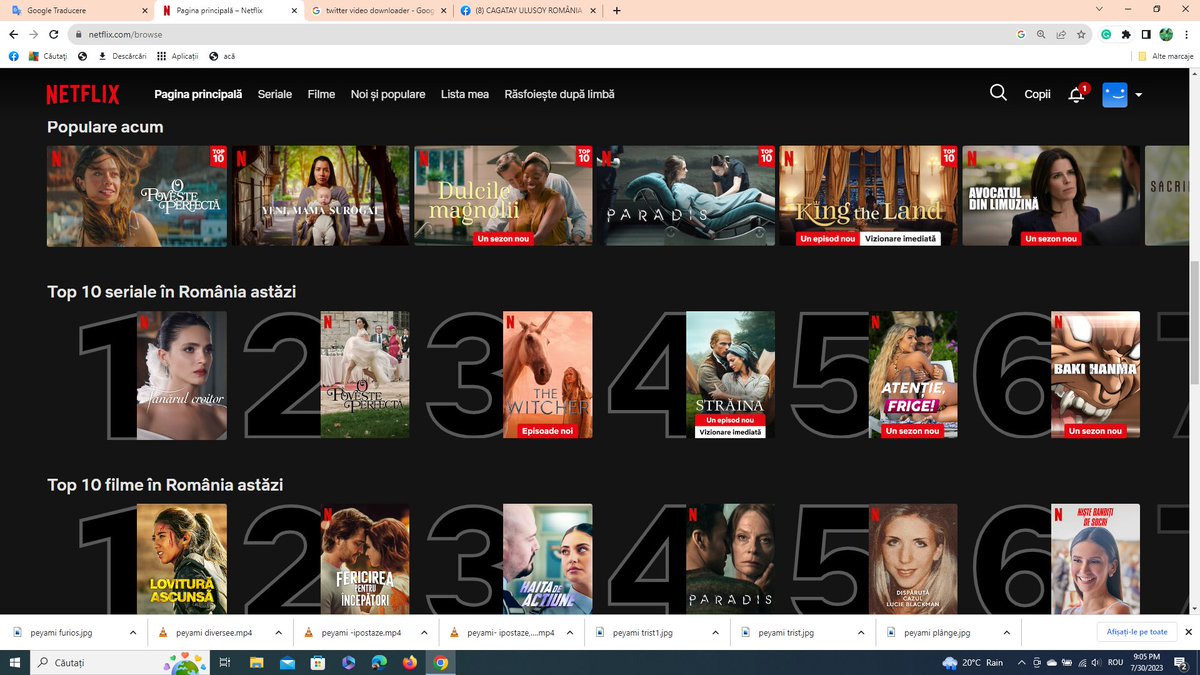Open Paradis in Populare acum row
The height and width of the screenshot is (675, 1200).
pyautogui.click(x=686, y=196)
